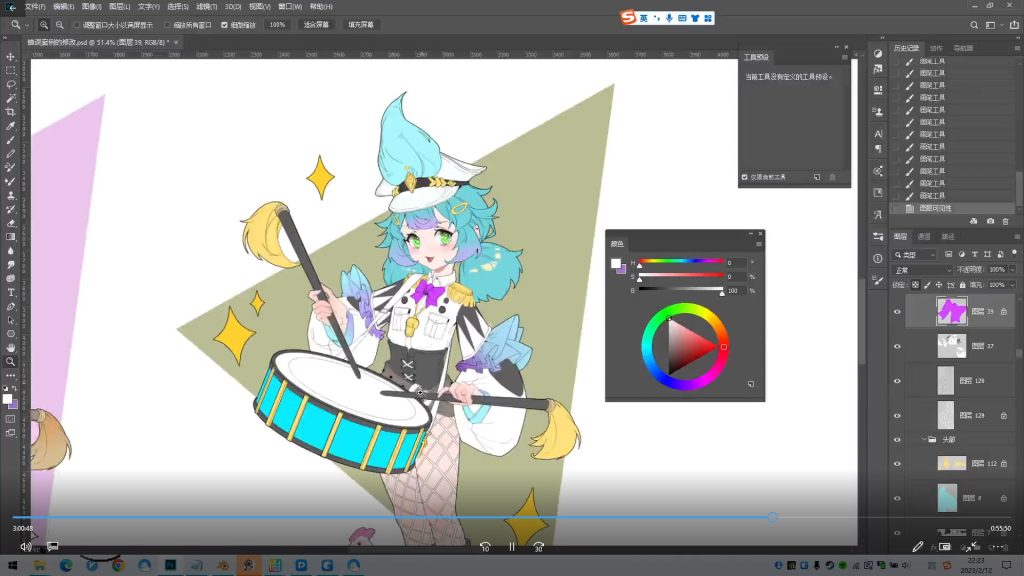Screen dimensions: 1024x576
Task: Open the blend mode 正常 dropdown
Action: (922, 270)
